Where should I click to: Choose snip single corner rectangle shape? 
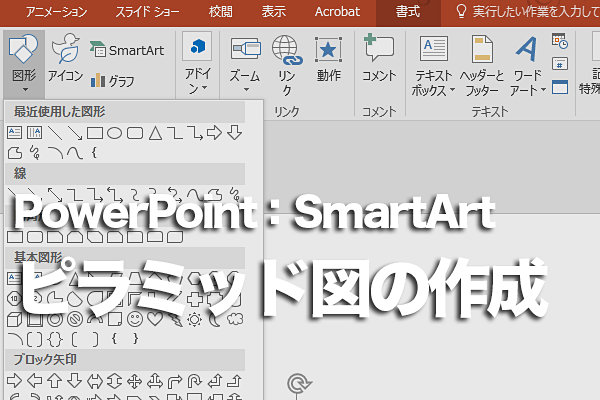pyautogui.click(x=55, y=237)
